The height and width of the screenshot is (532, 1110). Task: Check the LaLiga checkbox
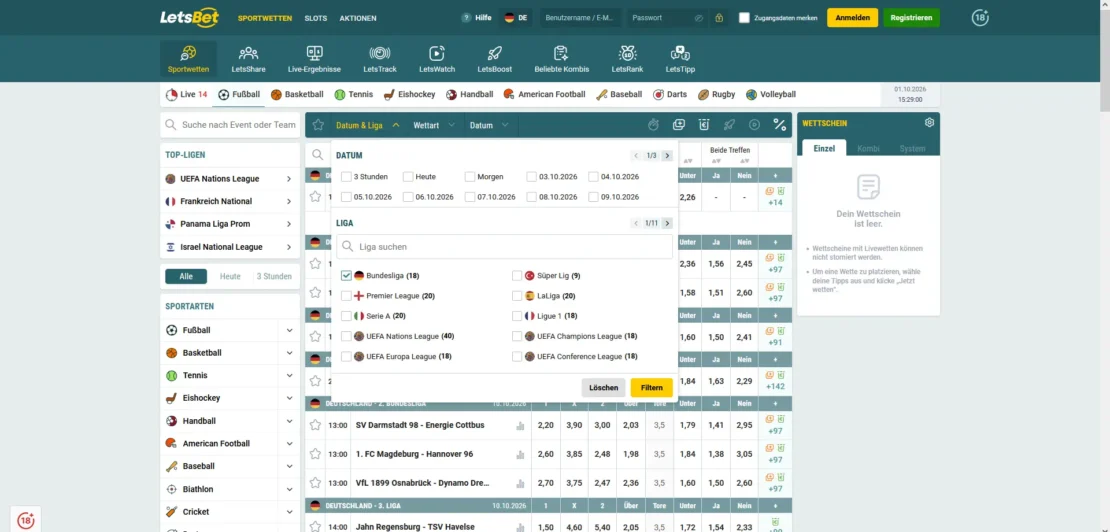tap(517, 296)
